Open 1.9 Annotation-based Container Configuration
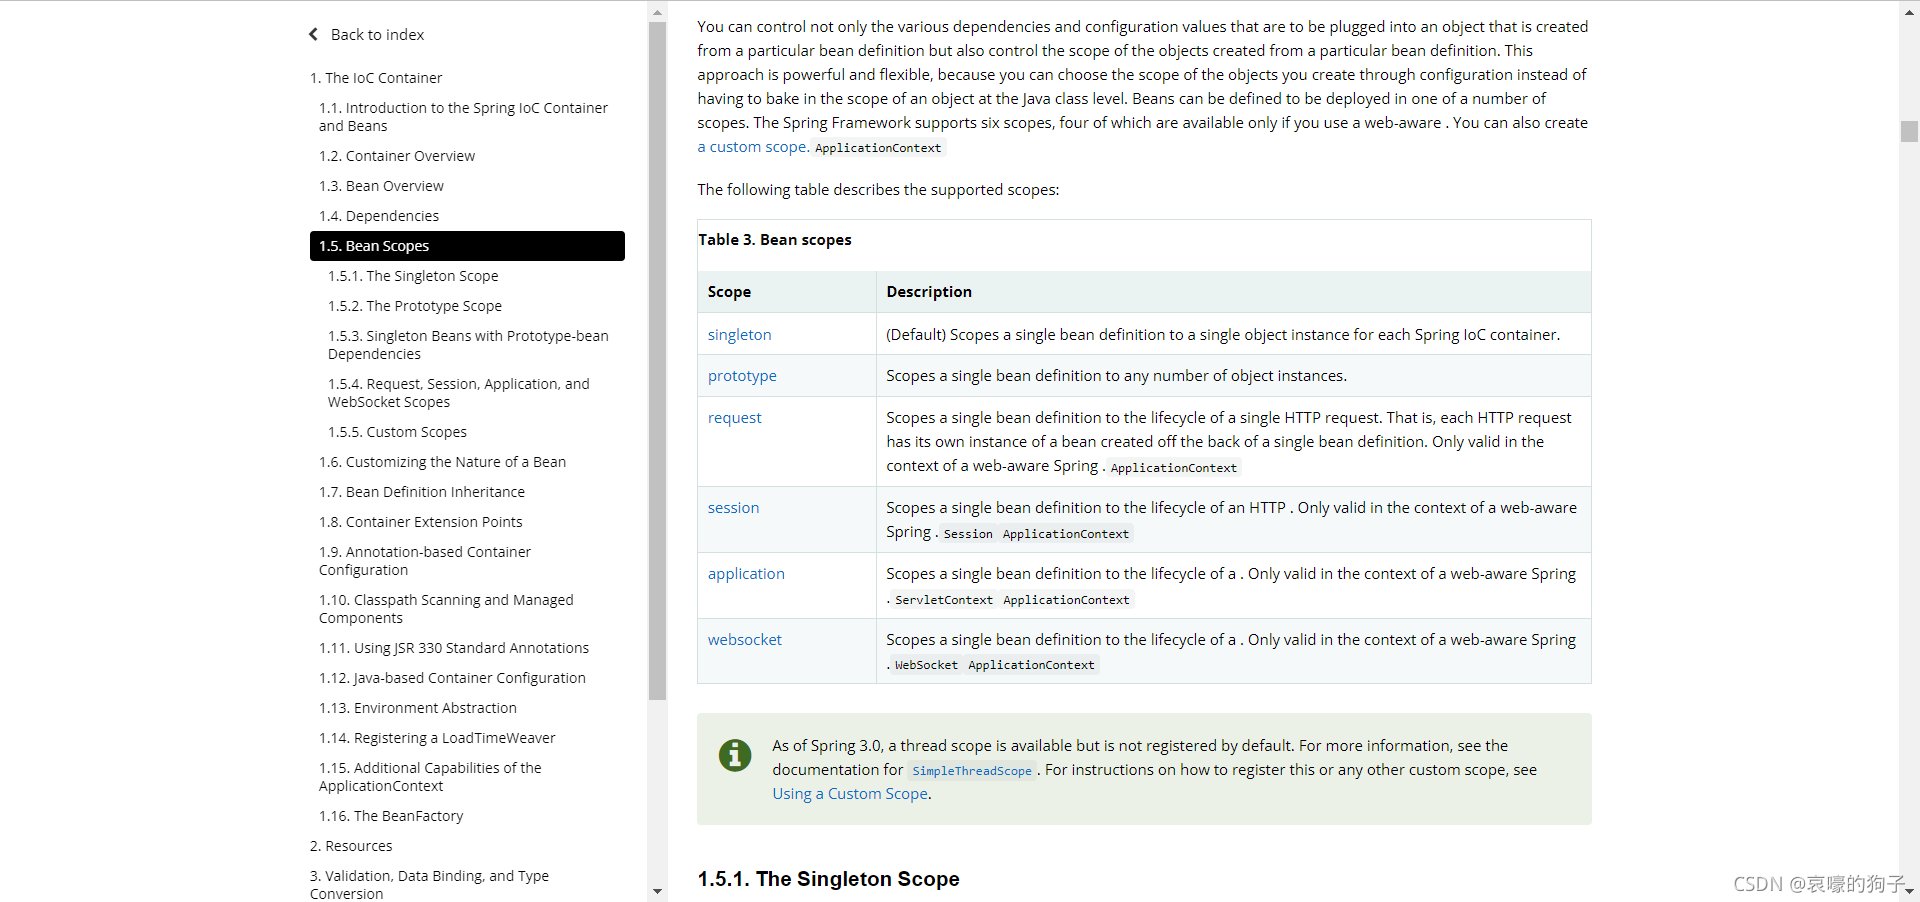Viewport: 1920px width, 902px height. click(425, 561)
